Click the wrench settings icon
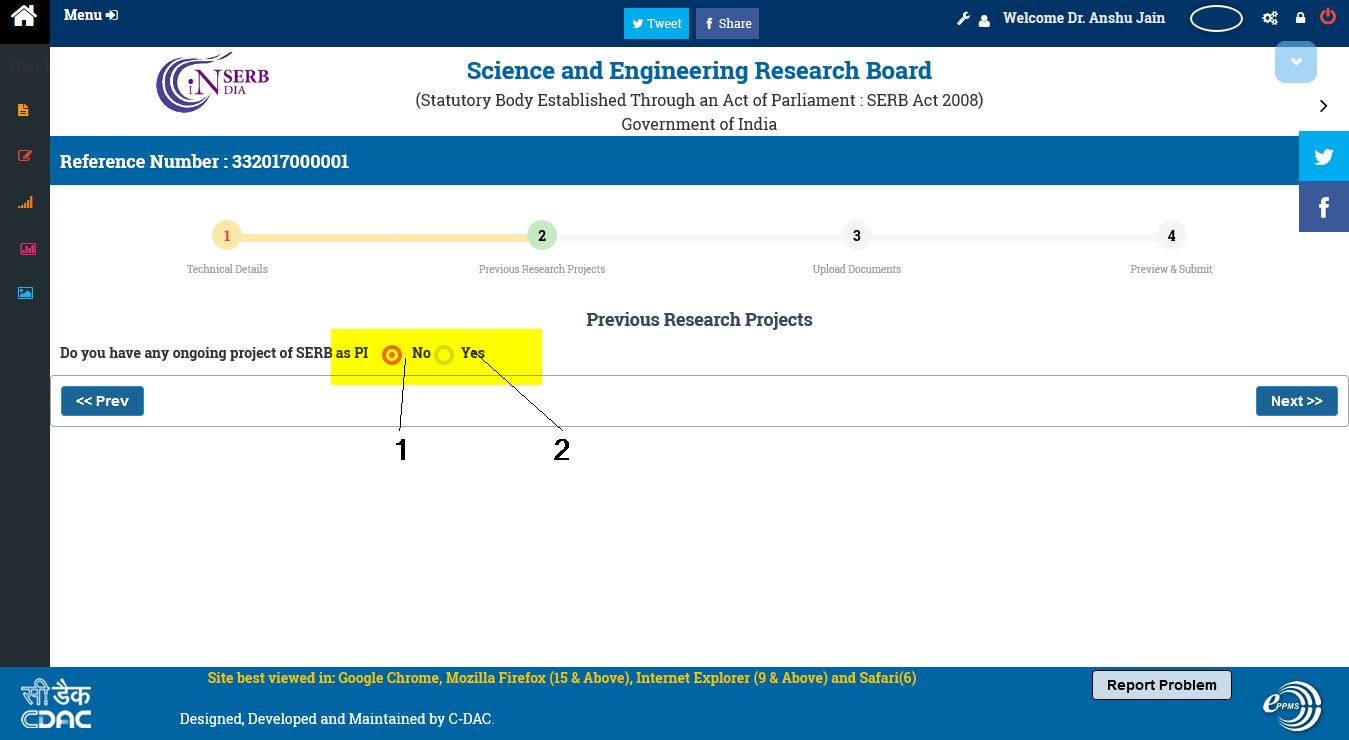This screenshot has width=1349, height=740. pyautogui.click(x=964, y=18)
